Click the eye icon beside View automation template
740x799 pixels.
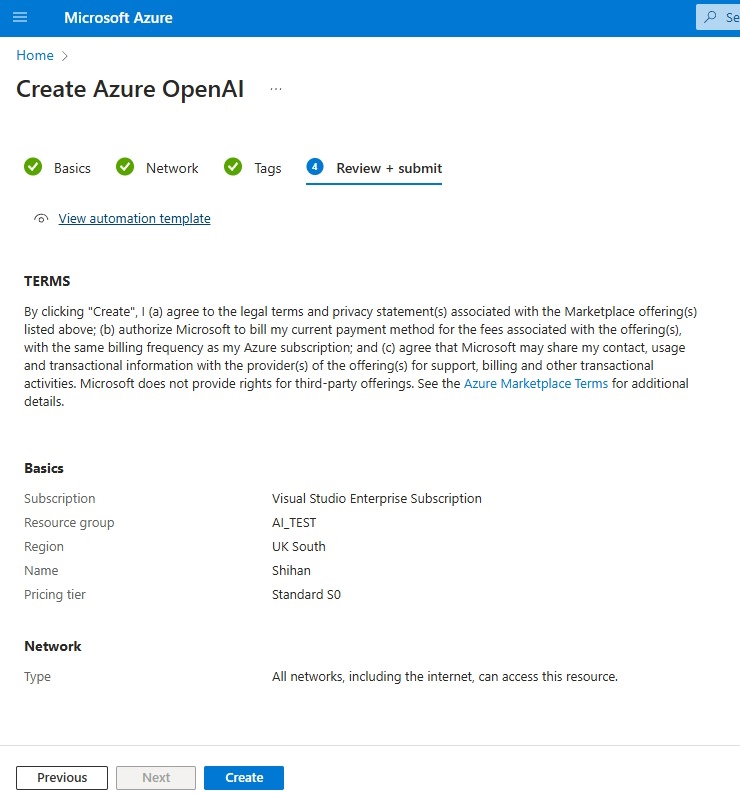point(41,219)
